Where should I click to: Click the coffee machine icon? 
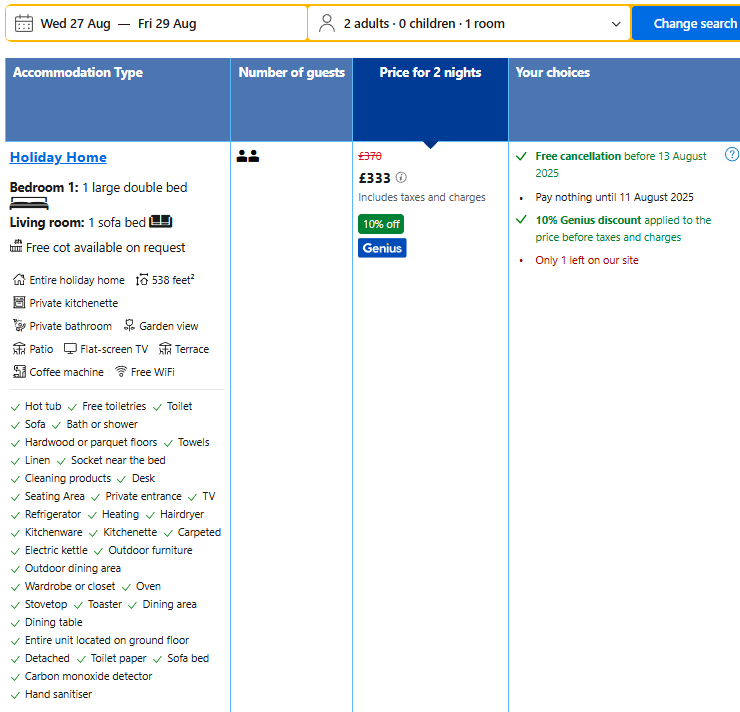(19, 372)
